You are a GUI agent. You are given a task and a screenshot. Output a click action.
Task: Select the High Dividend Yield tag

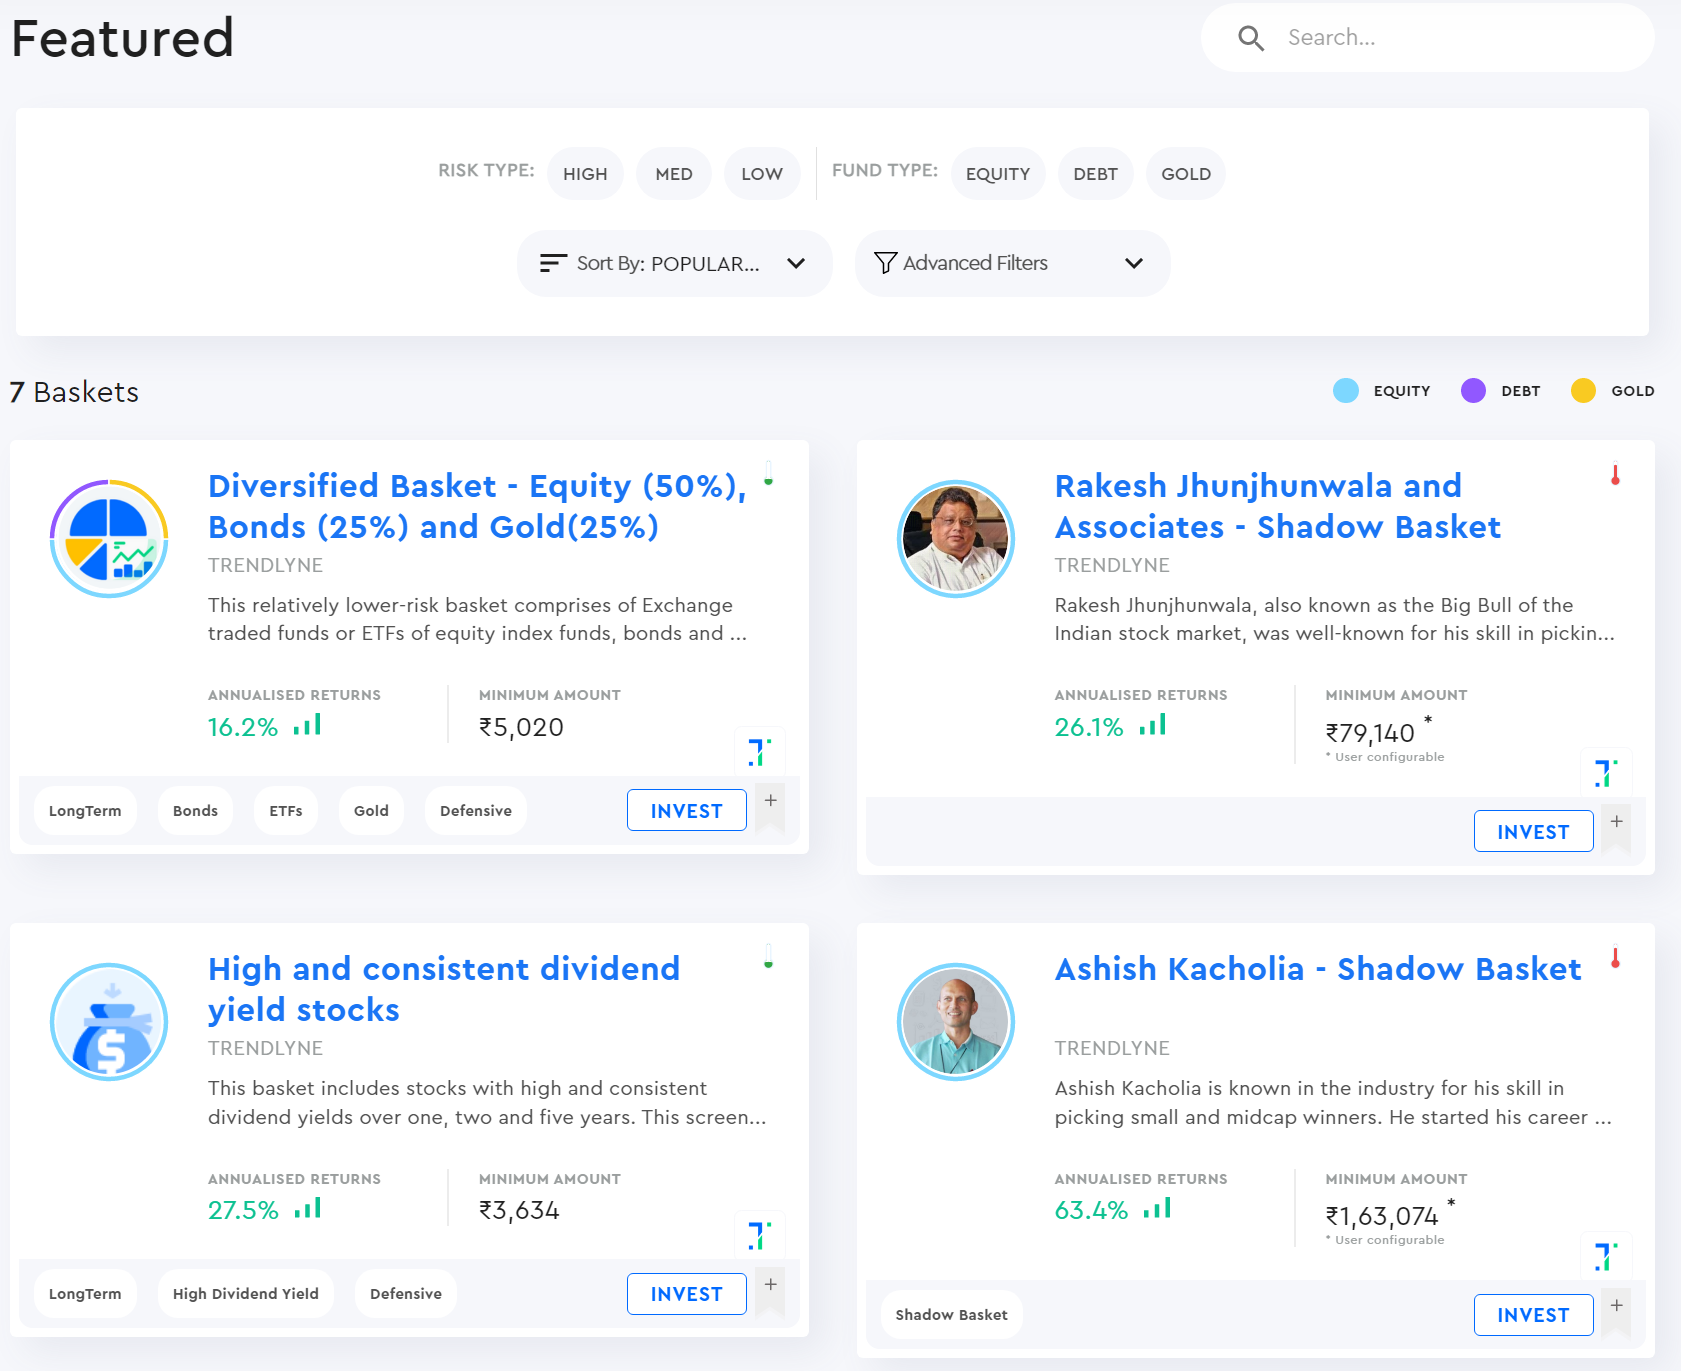246,1294
